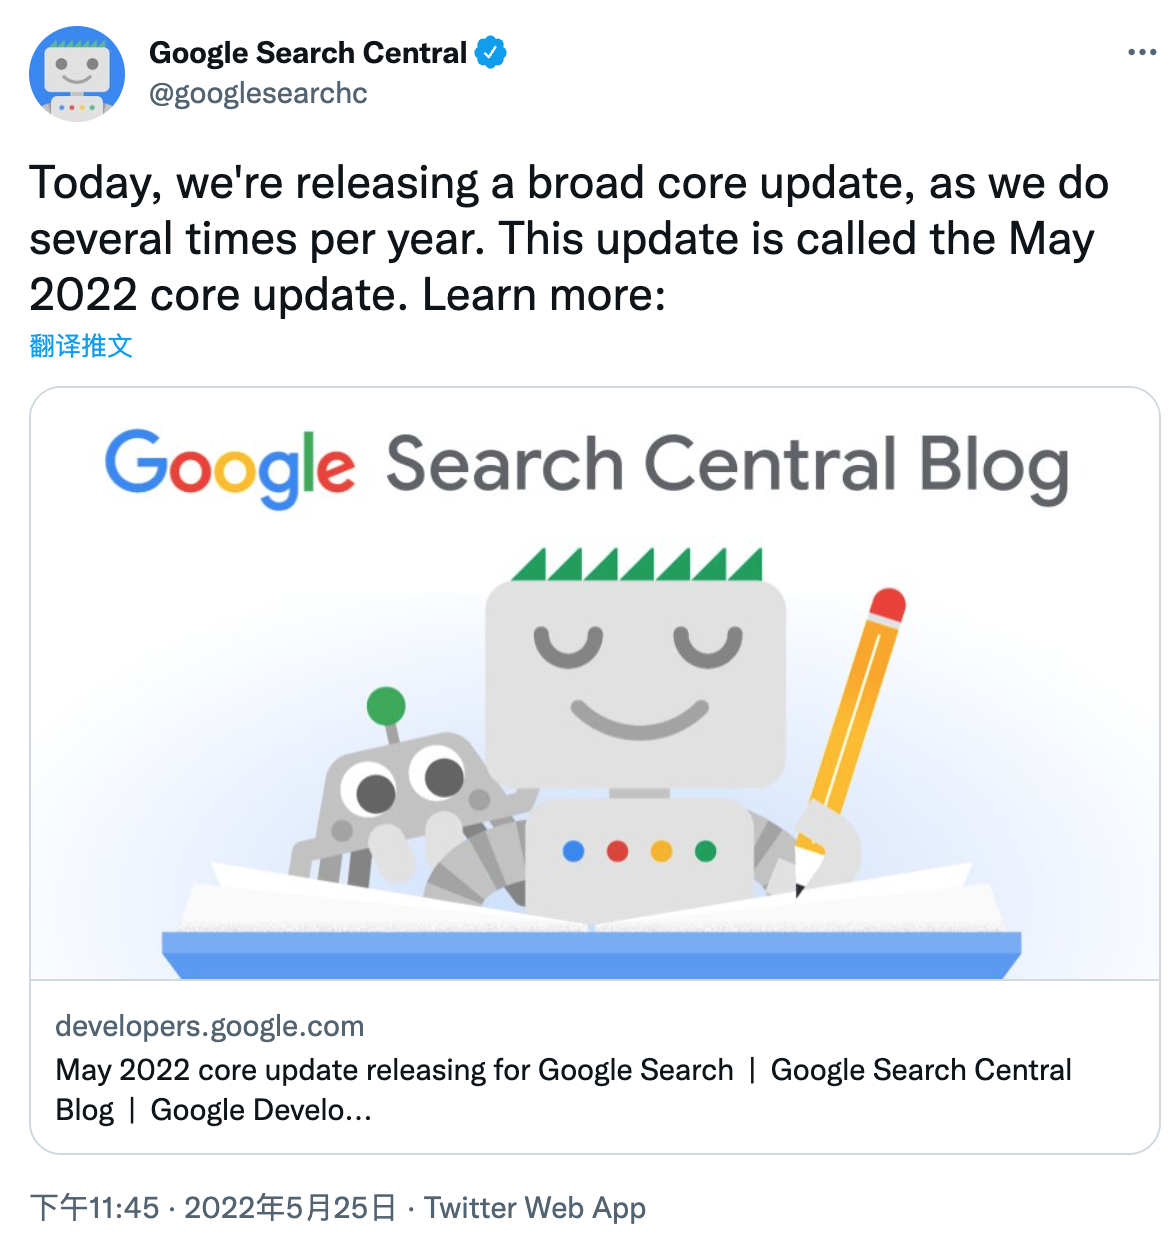This screenshot has width=1174, height=1240.
Task: Click the 下午11:45 timestamp
Action: (94, 1207)
